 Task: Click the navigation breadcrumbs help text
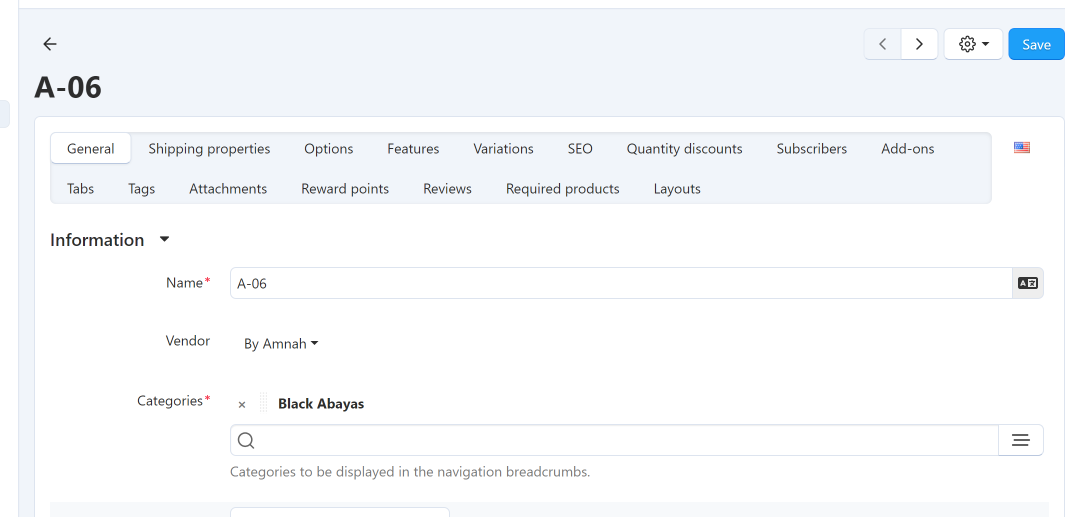pos(410,471)
